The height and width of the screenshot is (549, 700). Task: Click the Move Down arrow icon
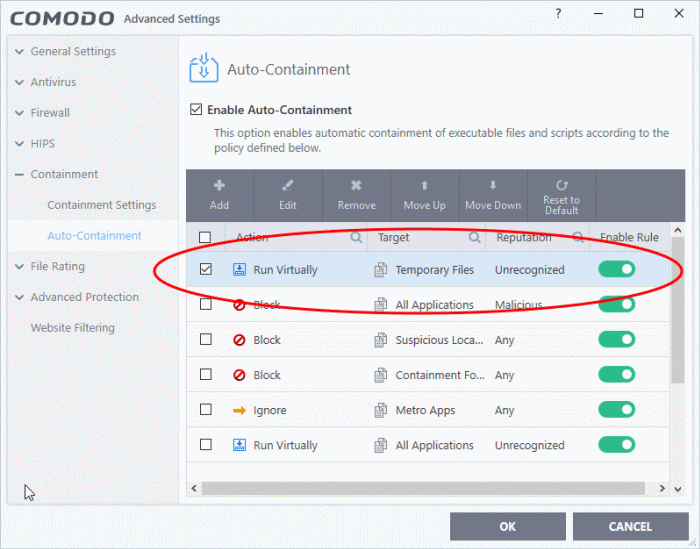pyautogui.click(x=493, y=185)
